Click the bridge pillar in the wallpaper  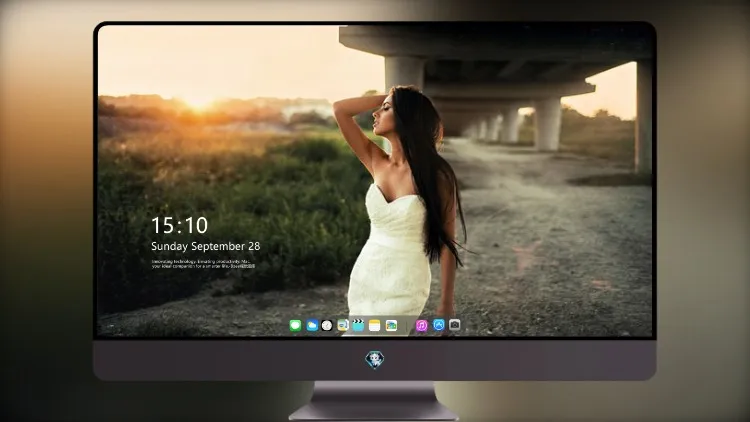pos(548,123)
